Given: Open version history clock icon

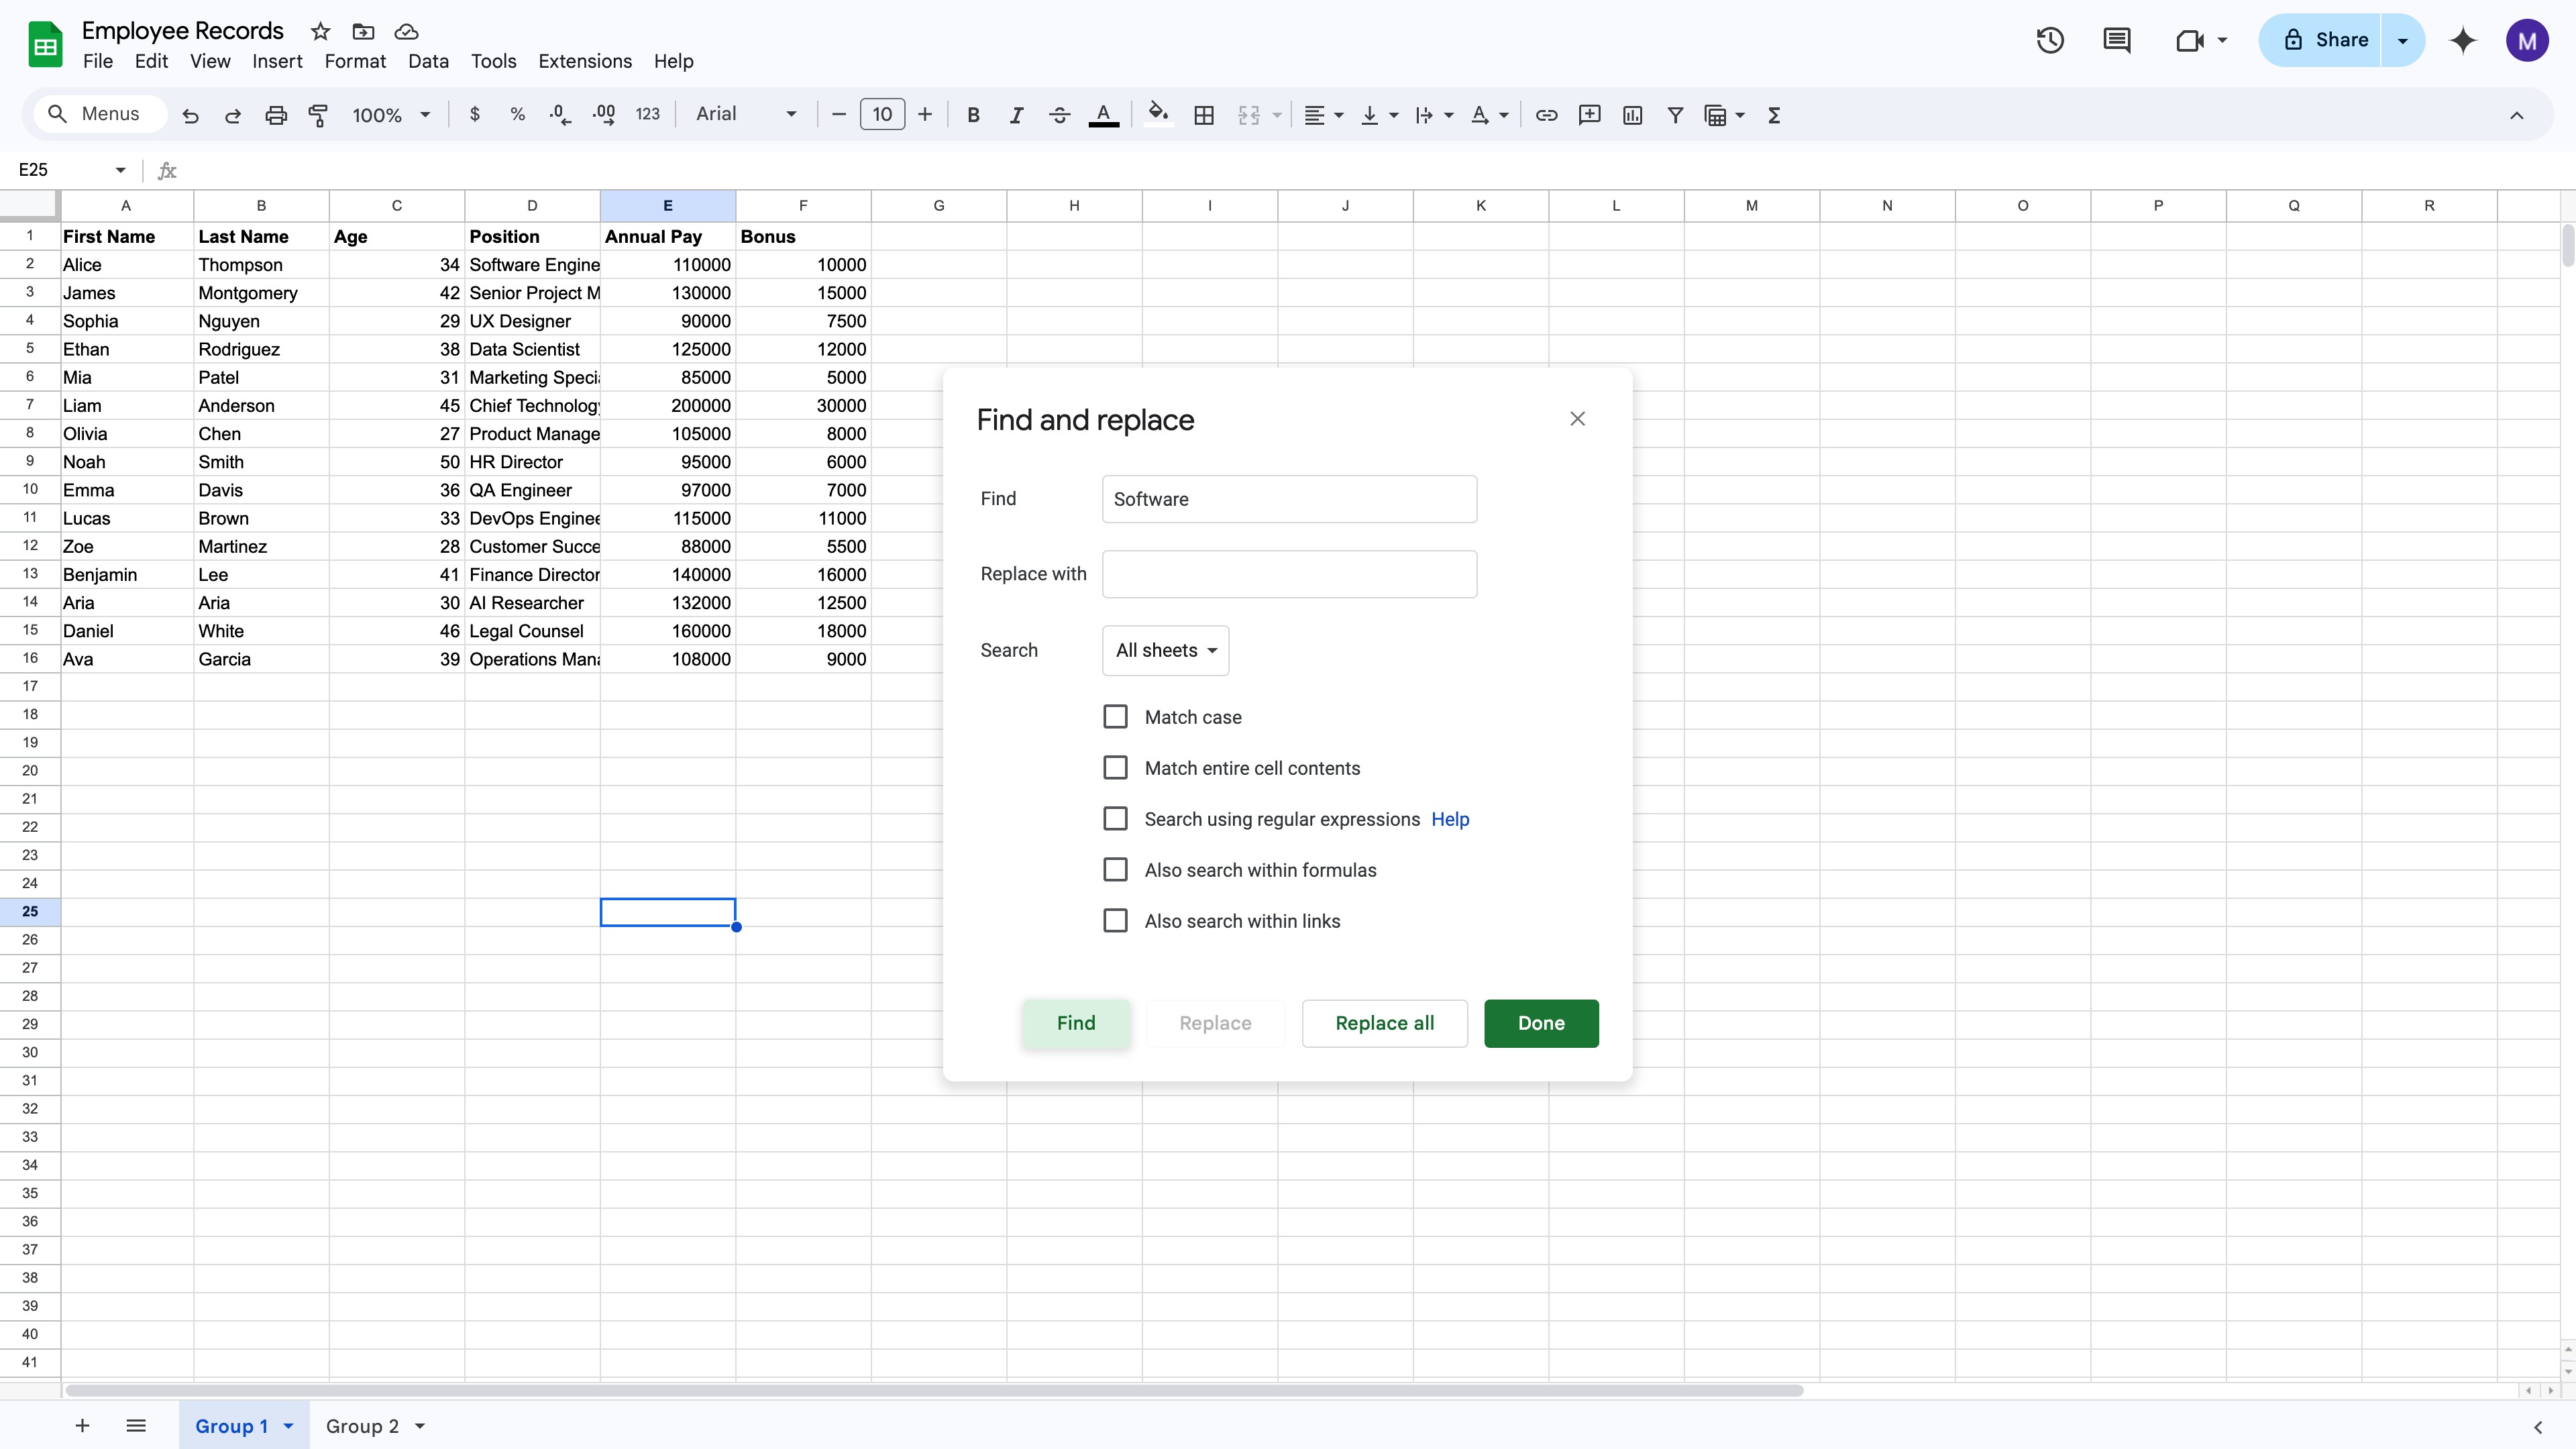Looking at the screenshot, I should click(x=2050, y=40).
